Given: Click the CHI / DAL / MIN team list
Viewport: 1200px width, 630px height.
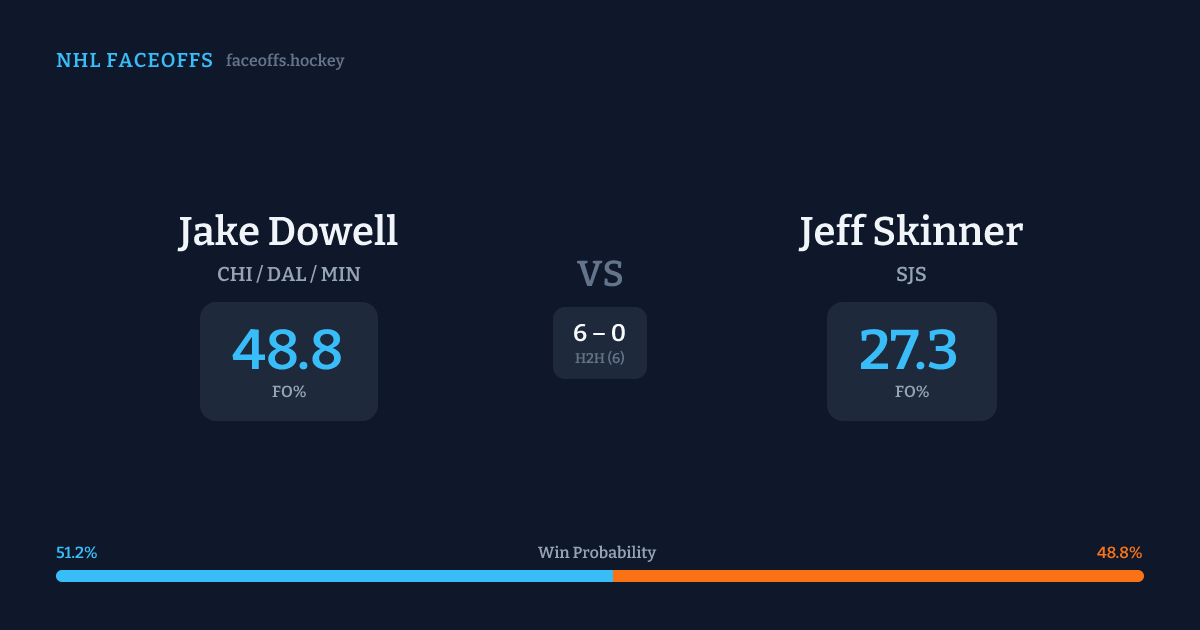Looking at the screenshot, I should (288, 274).
